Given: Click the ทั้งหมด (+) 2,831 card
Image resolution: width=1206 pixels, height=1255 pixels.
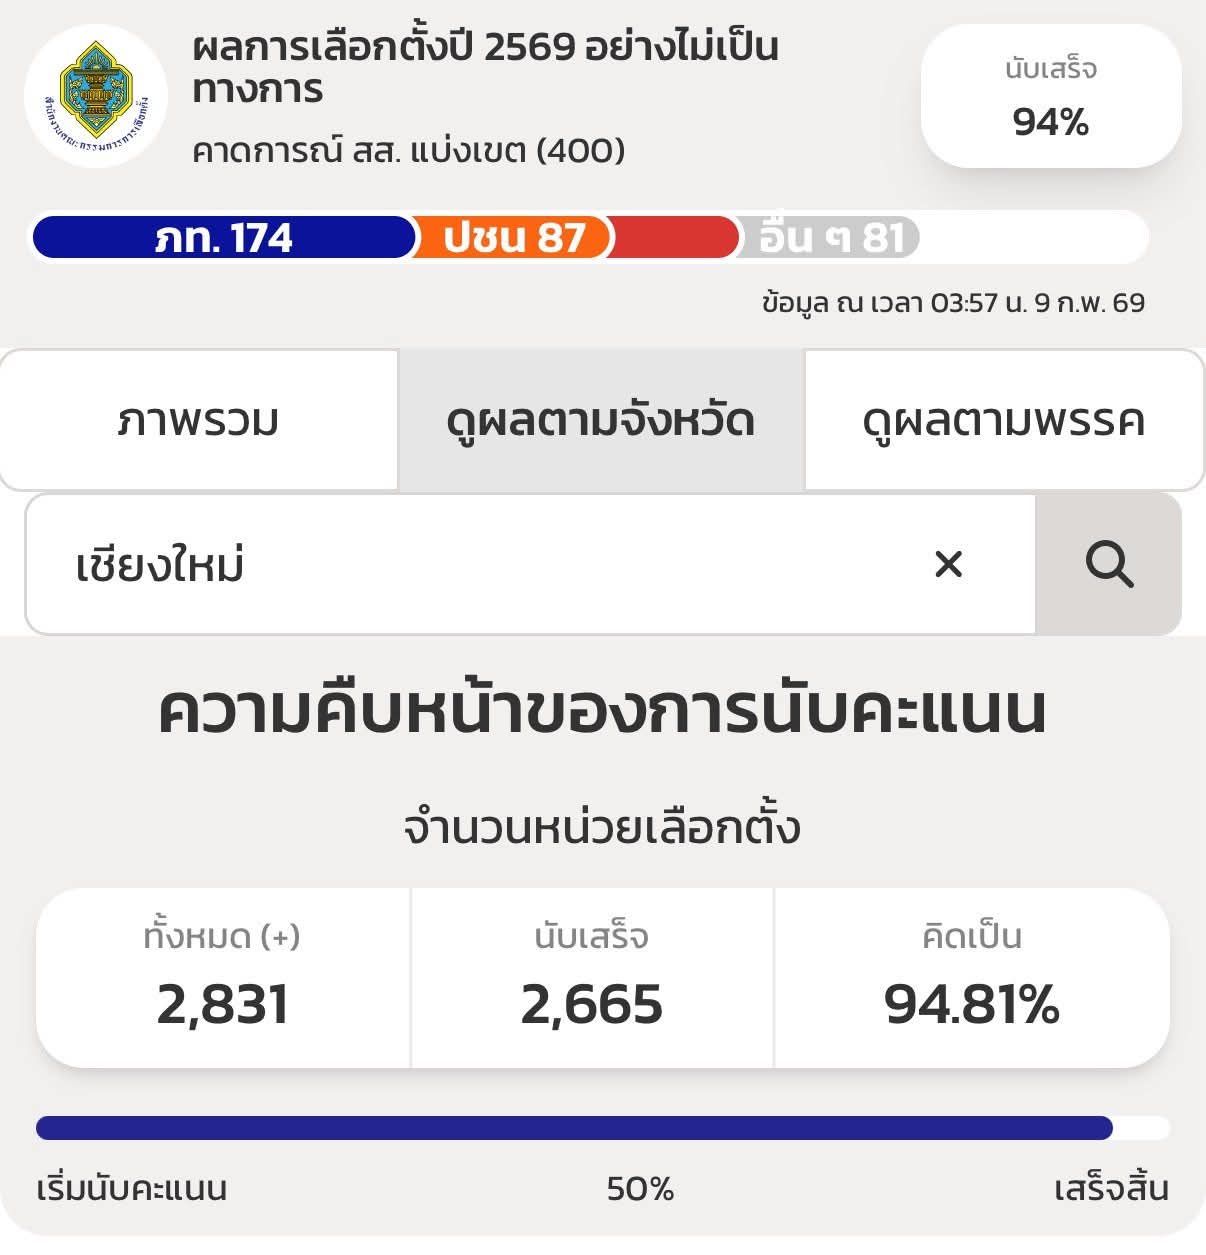Looking at the screenshot, I should 223,978.
